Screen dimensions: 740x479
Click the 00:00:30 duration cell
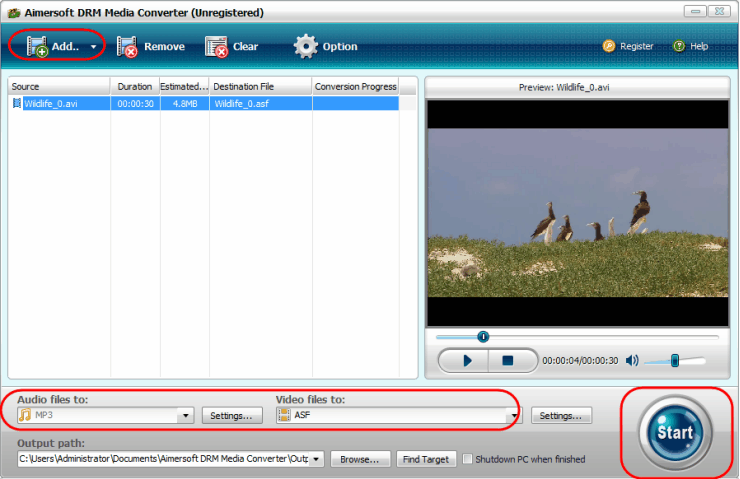pos(135,103)
